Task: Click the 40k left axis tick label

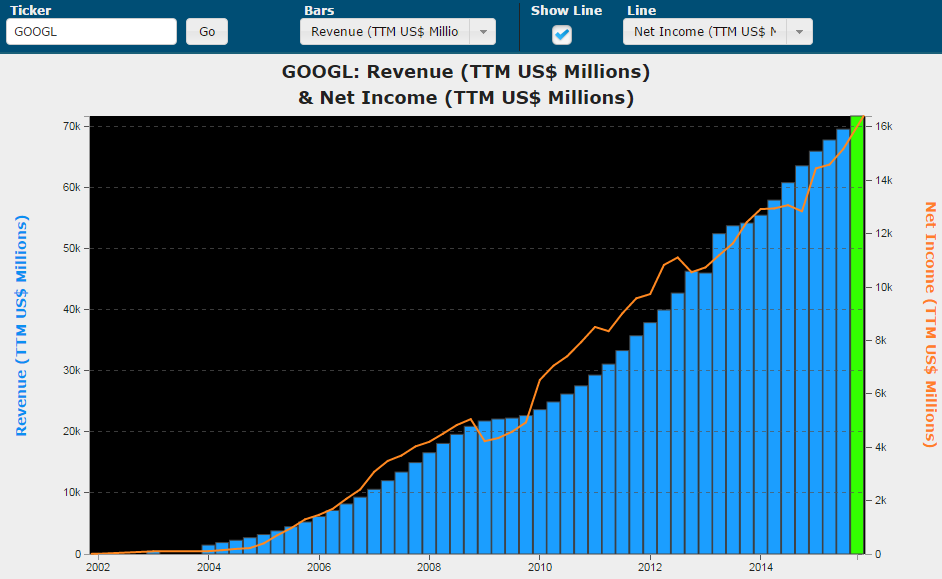Action: pos(71,309)
